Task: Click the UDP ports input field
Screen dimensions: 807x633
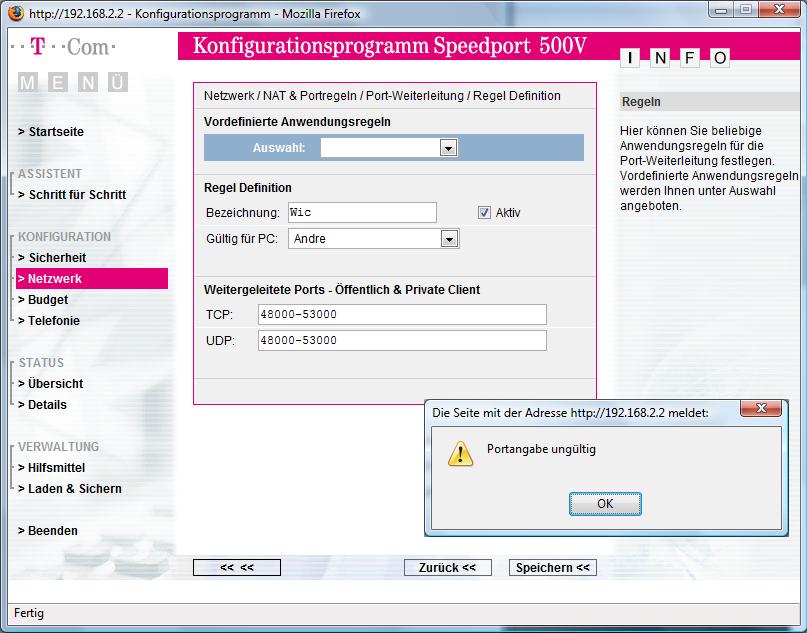Action: click(x=402, y=341)
